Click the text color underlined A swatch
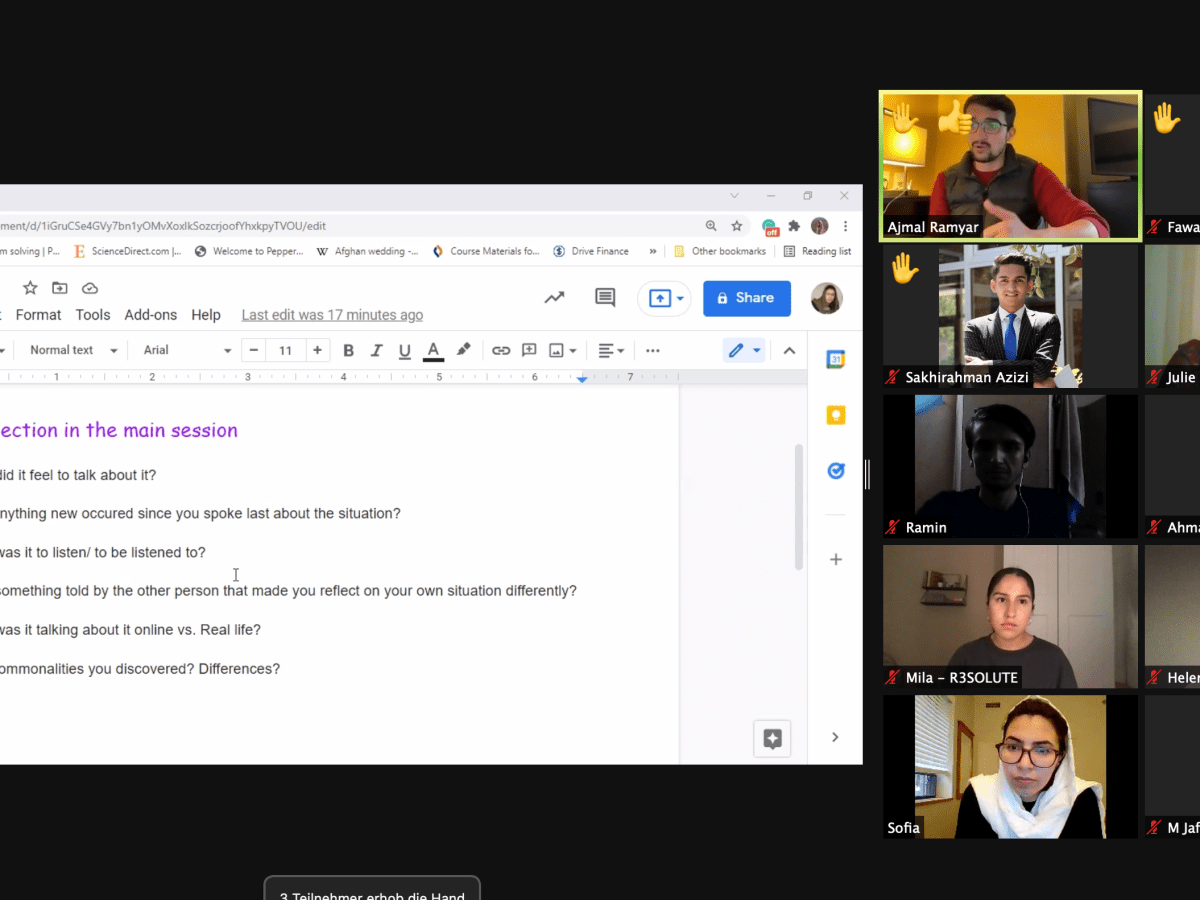Image resolution: width=1200 pixels, height=900 pixels. point(433,350)
